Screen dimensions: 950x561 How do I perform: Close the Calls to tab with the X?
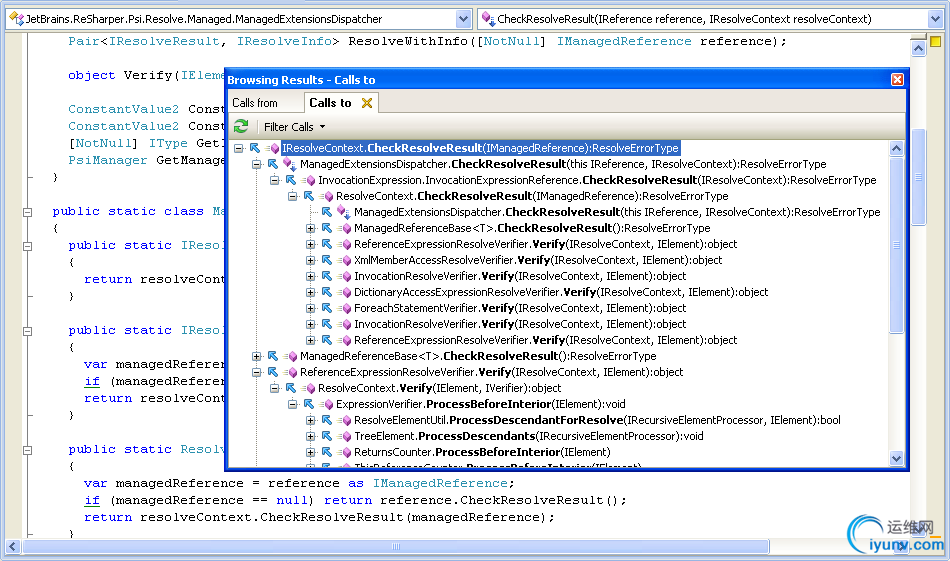pos(367,103)
